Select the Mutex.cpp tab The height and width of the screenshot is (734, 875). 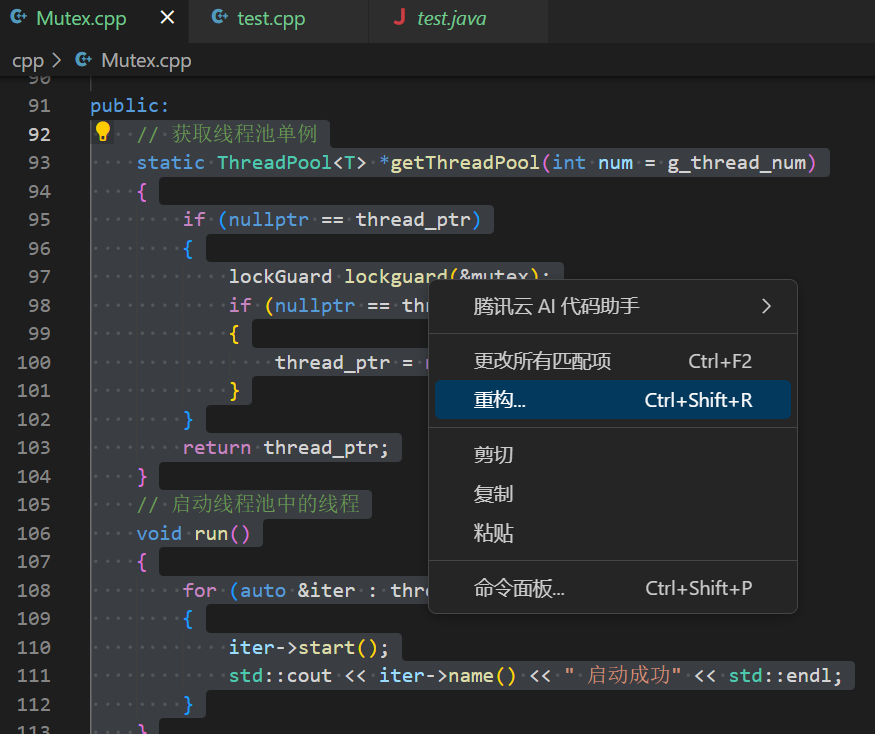click(x=94, y=21)
